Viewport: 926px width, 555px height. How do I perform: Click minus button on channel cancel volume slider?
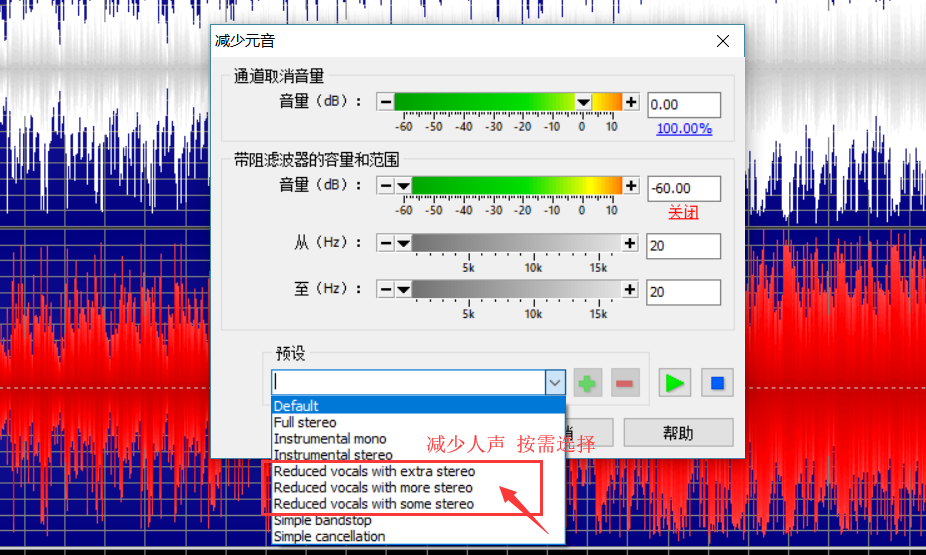click(x=385, y=102)
